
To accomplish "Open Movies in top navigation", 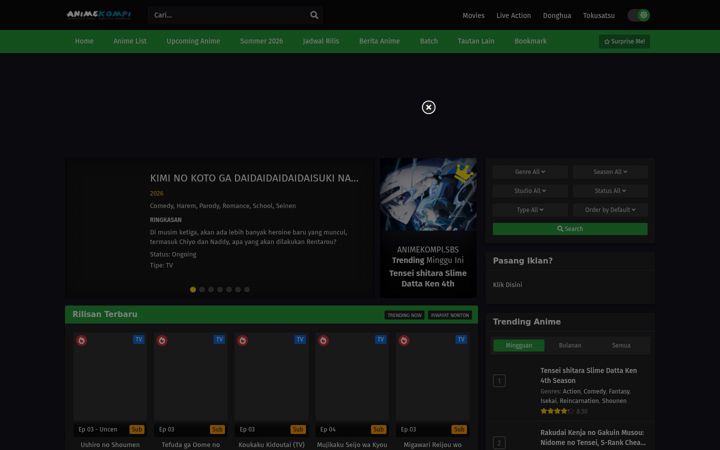I will [x=473, y=15].
